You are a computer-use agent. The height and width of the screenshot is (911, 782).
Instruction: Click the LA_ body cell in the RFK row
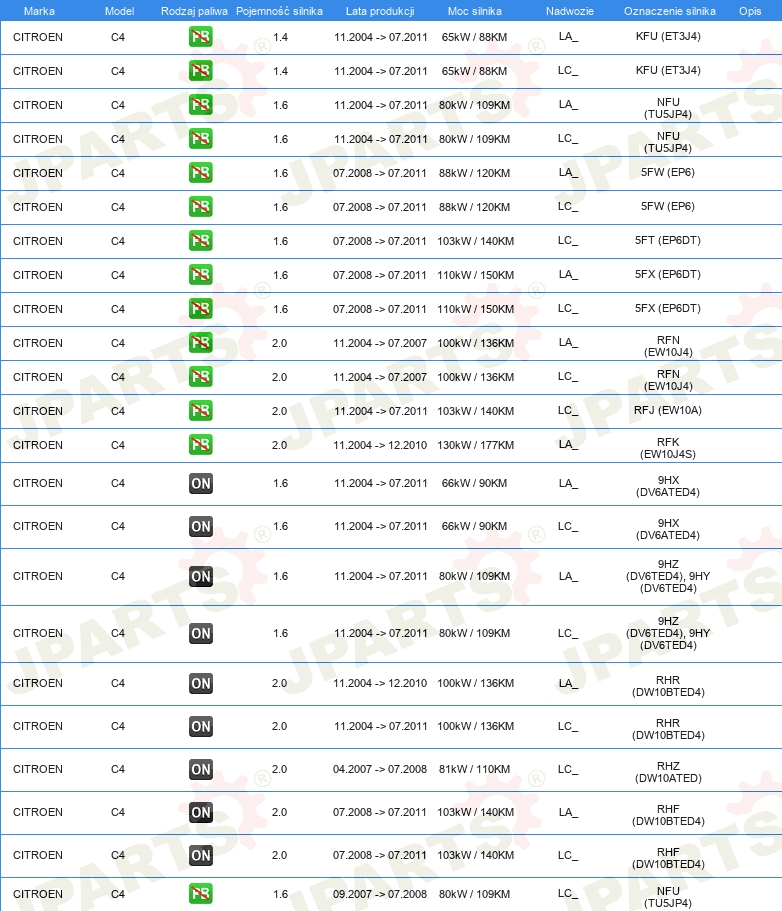coord(568,444)
